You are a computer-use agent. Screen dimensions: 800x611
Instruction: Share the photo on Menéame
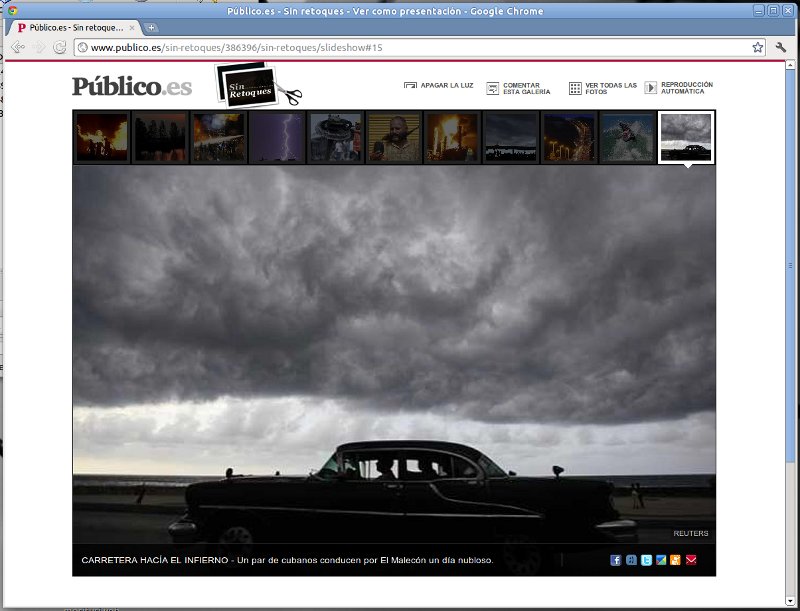676,560
